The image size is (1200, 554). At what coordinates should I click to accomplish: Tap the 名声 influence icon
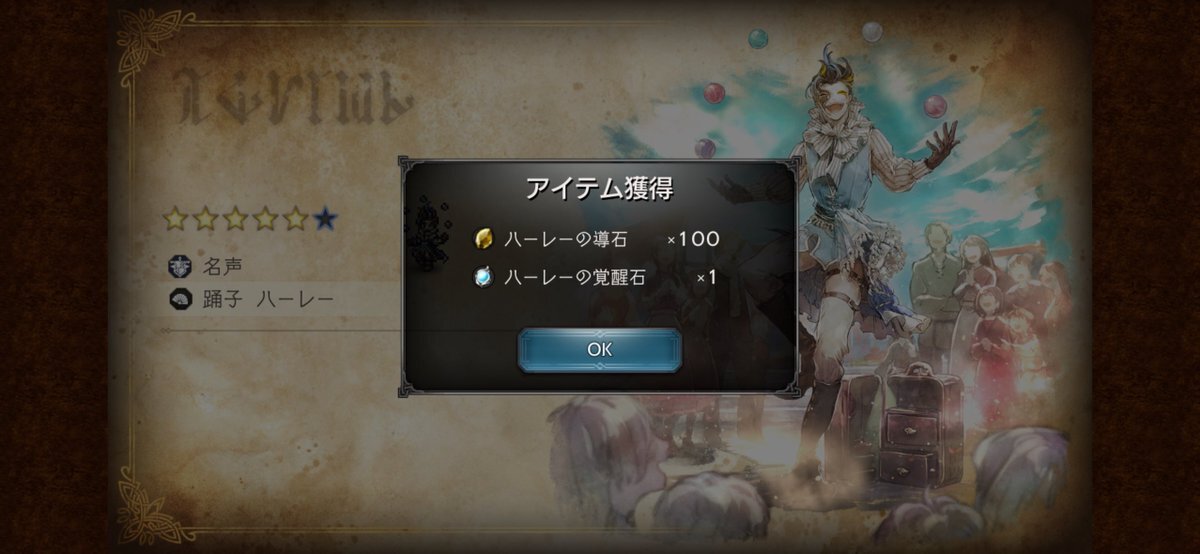pyautogui.click(x=181, y=267)
